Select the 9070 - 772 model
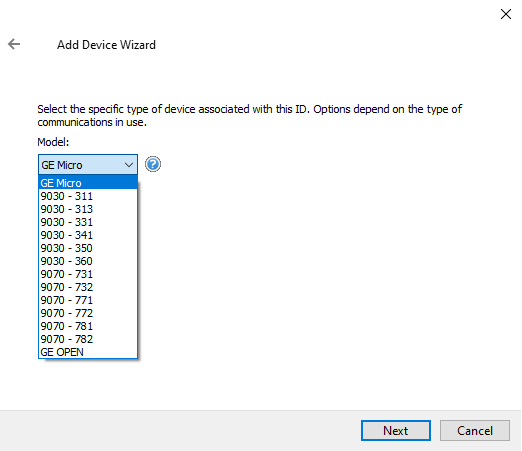Screen dimensions: 522x451 click(88, 313)
